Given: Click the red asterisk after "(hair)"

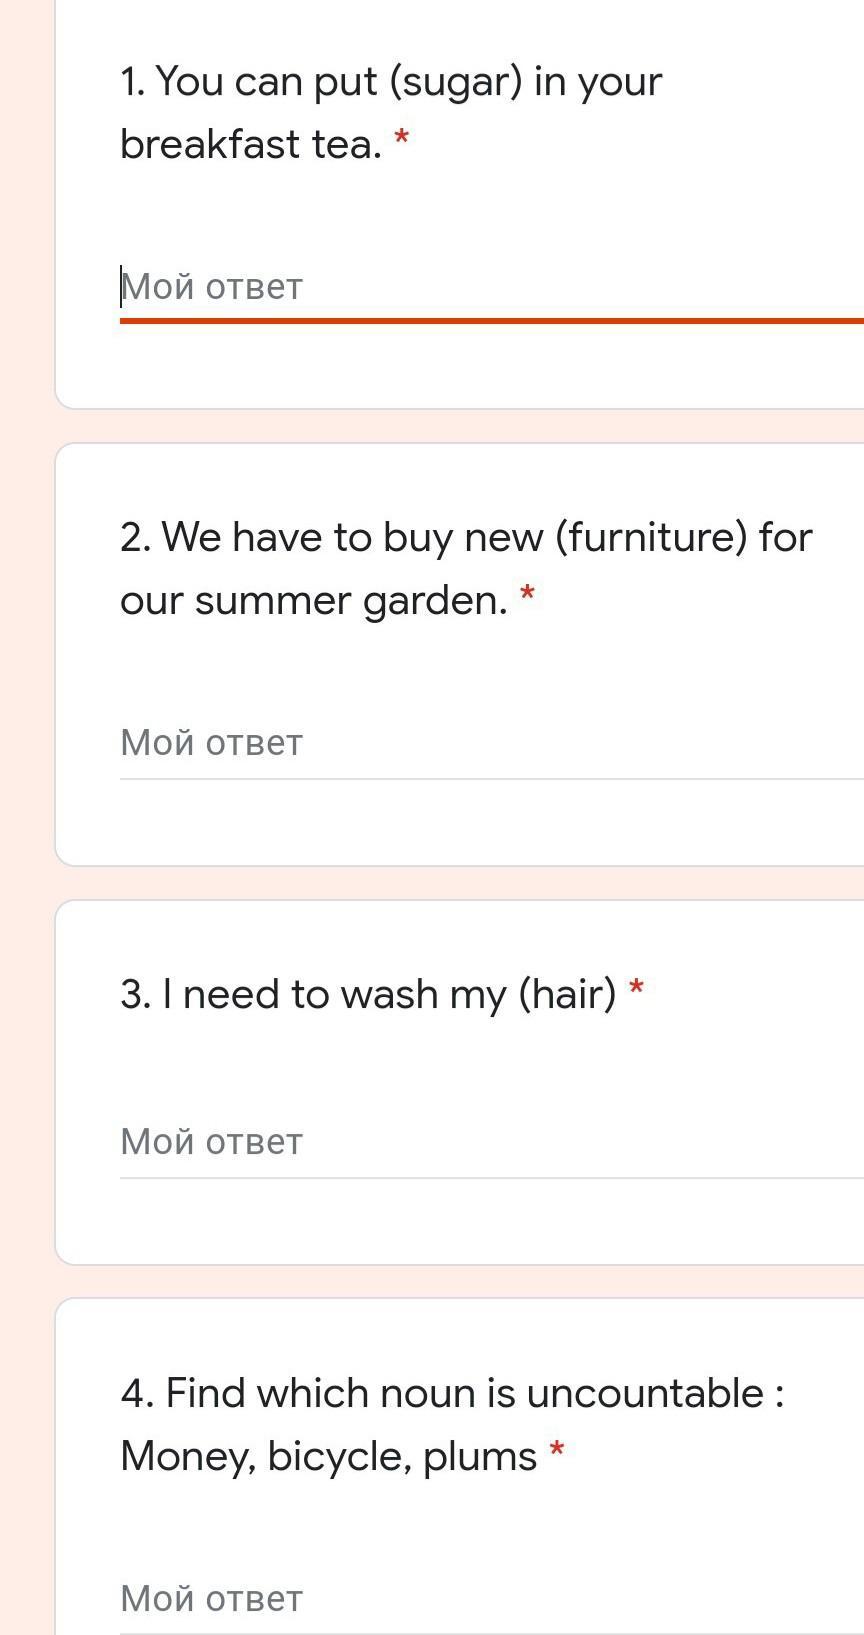Looking at the screenshot, I should tap(636, 989).
